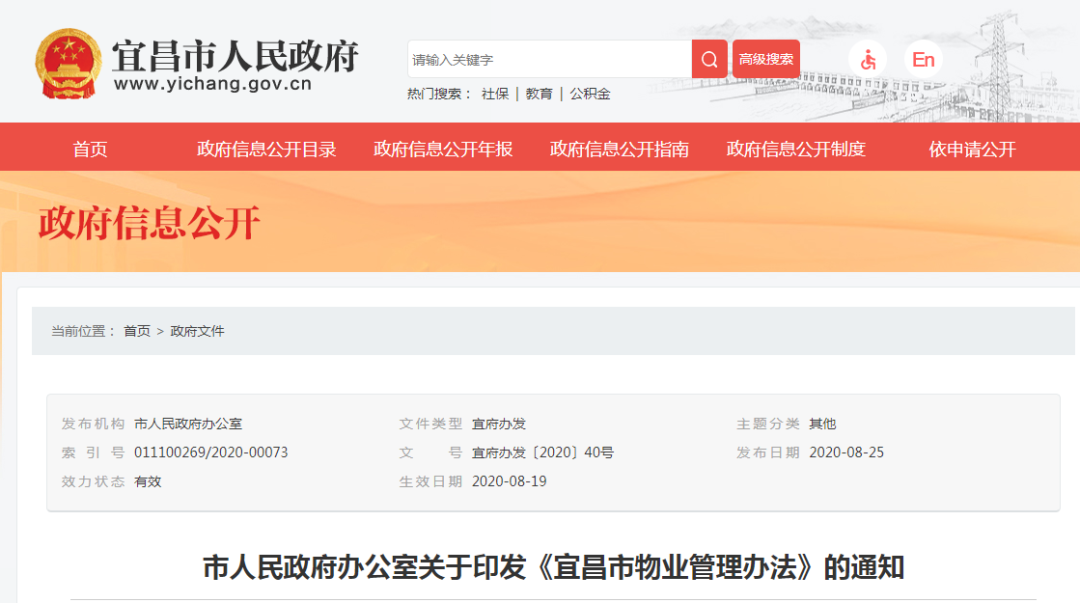Open 政府信息公开年报 menu item
Screen dimensions: 1080x603
[x=443, y=149]
